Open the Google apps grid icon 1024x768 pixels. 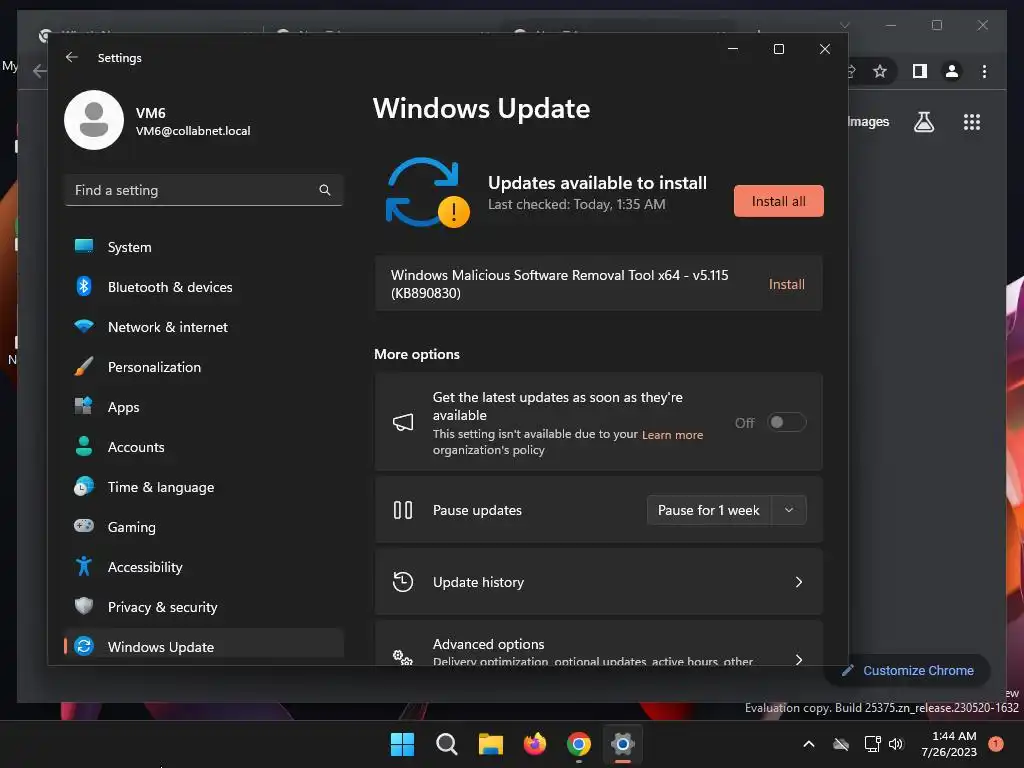972,122
